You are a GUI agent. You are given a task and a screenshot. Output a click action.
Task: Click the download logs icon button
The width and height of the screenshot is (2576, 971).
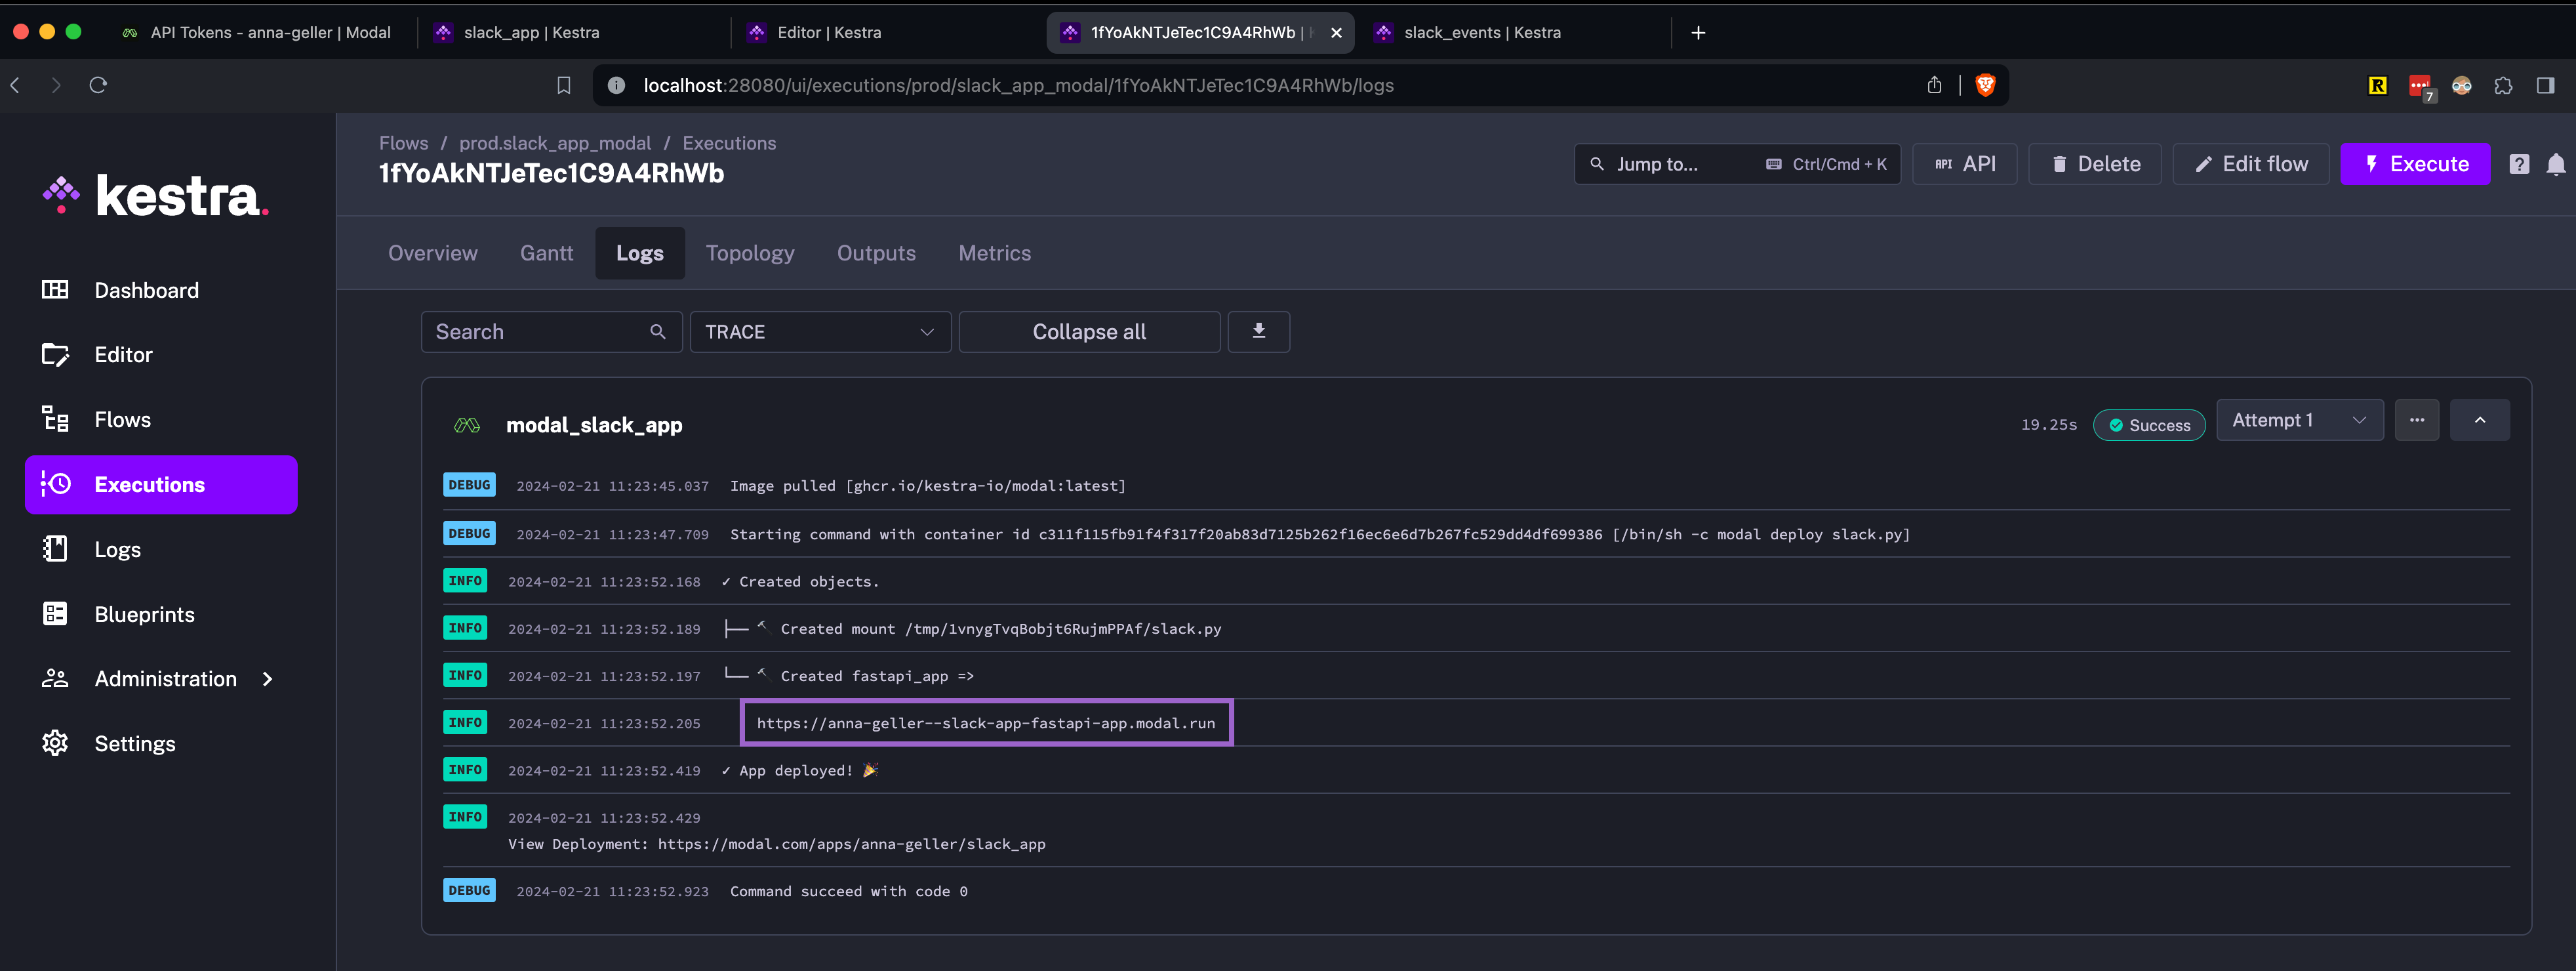[x=1258, y=331]
